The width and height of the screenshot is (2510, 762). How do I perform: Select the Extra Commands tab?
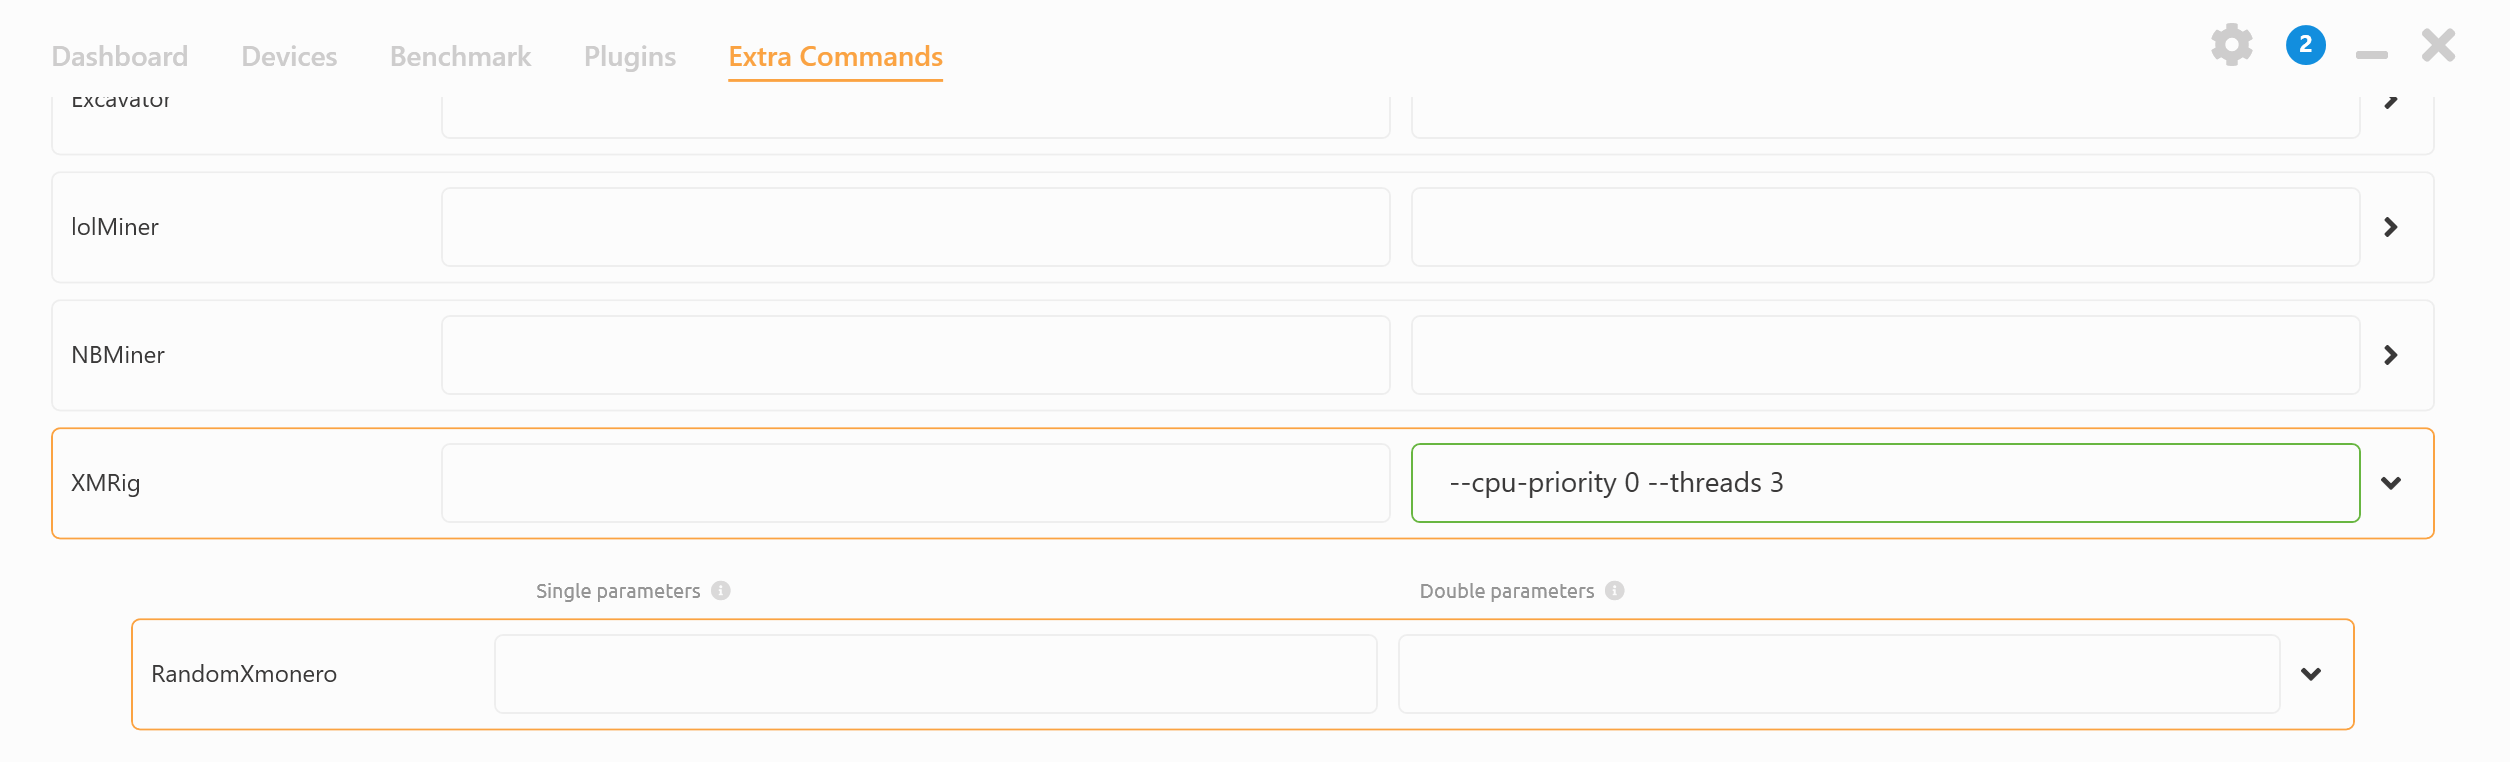(x=834, y=56)
